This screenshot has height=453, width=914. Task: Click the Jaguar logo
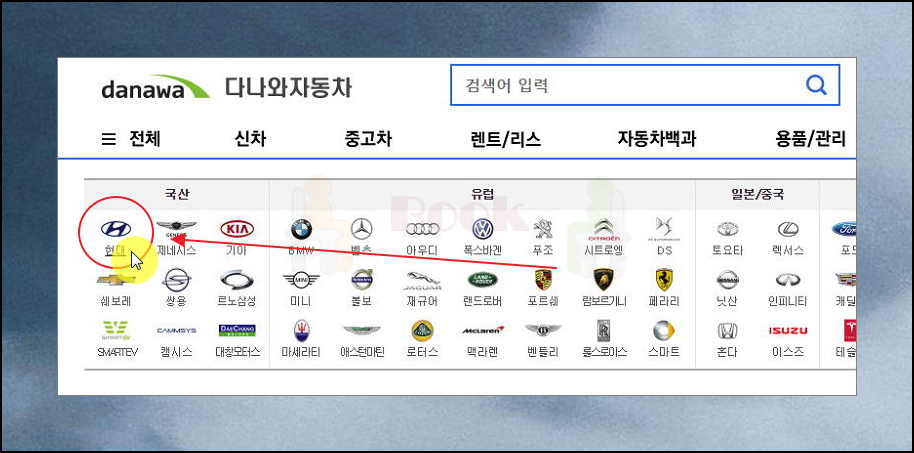pyautogui.click(x=422, y=280)
